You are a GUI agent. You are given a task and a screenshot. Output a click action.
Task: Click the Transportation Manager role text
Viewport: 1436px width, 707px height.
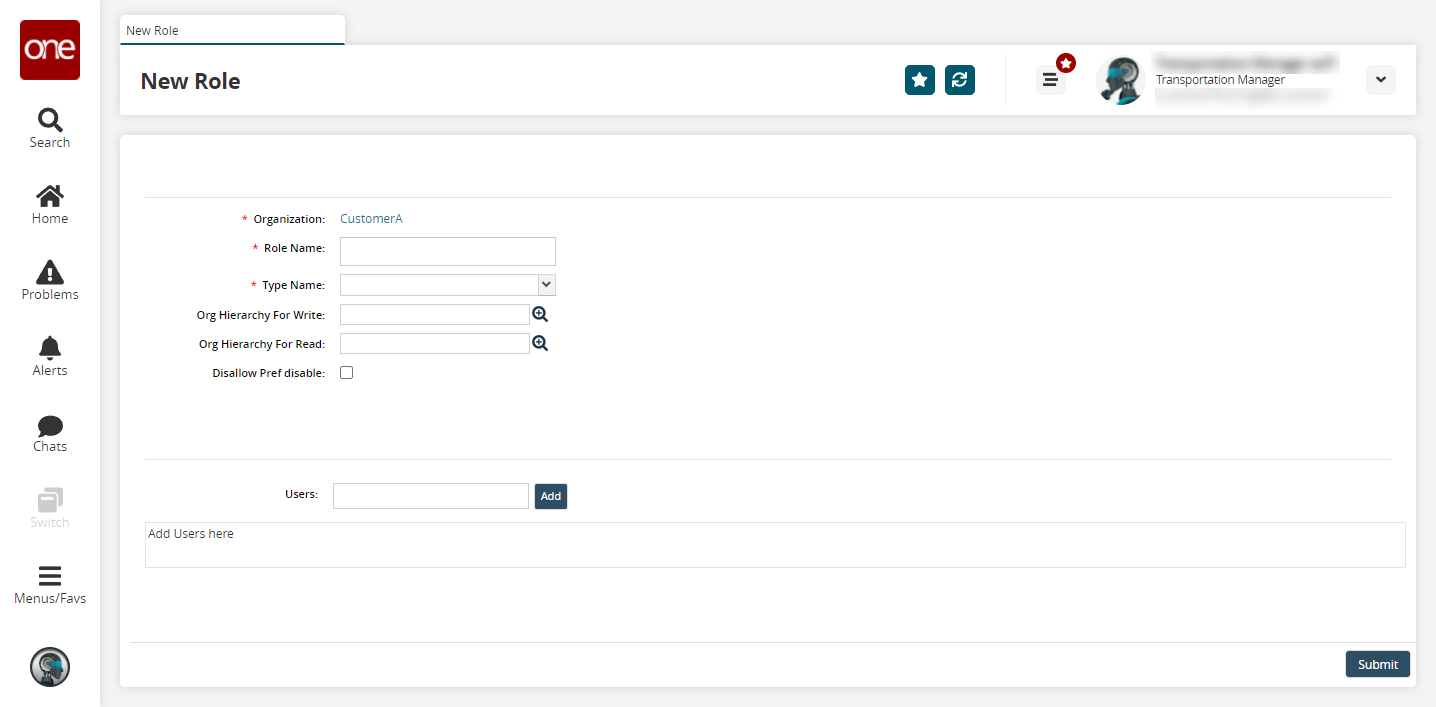tap(1220, 80)
